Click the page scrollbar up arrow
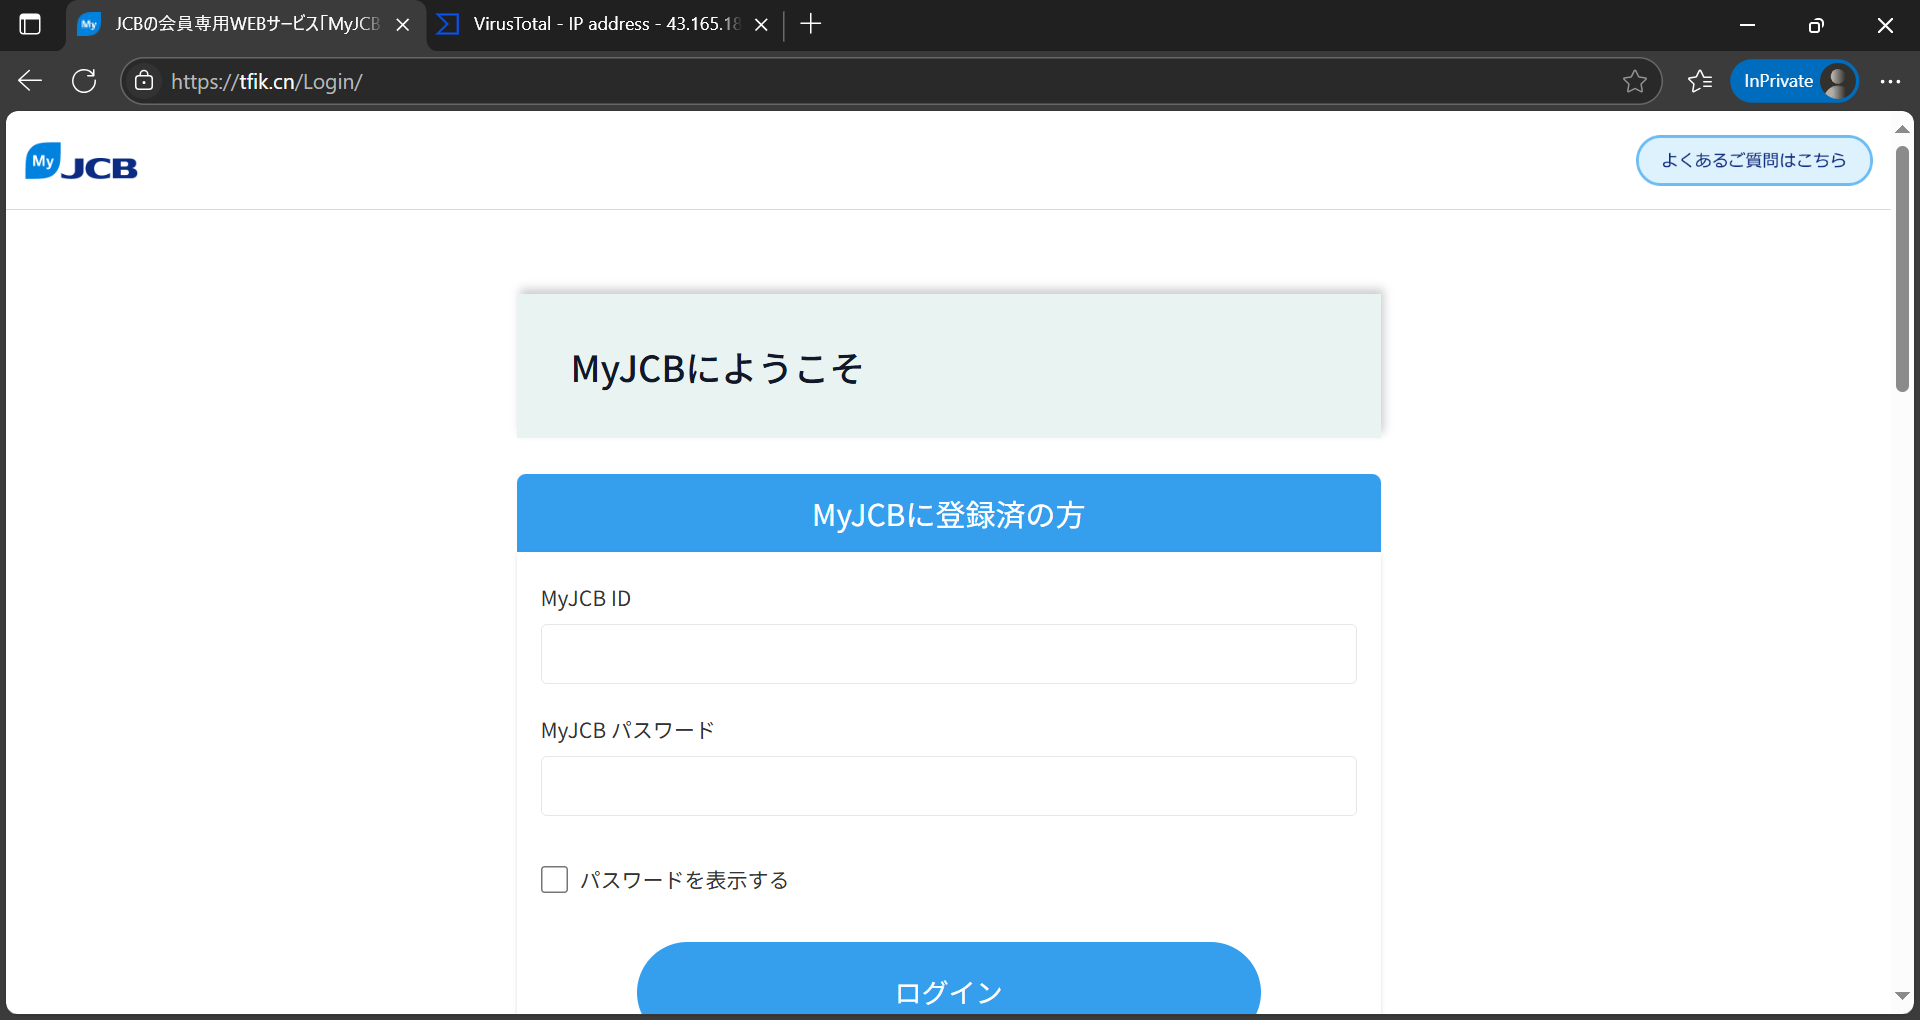The image size is (1920, 1020). (1902, 129)
